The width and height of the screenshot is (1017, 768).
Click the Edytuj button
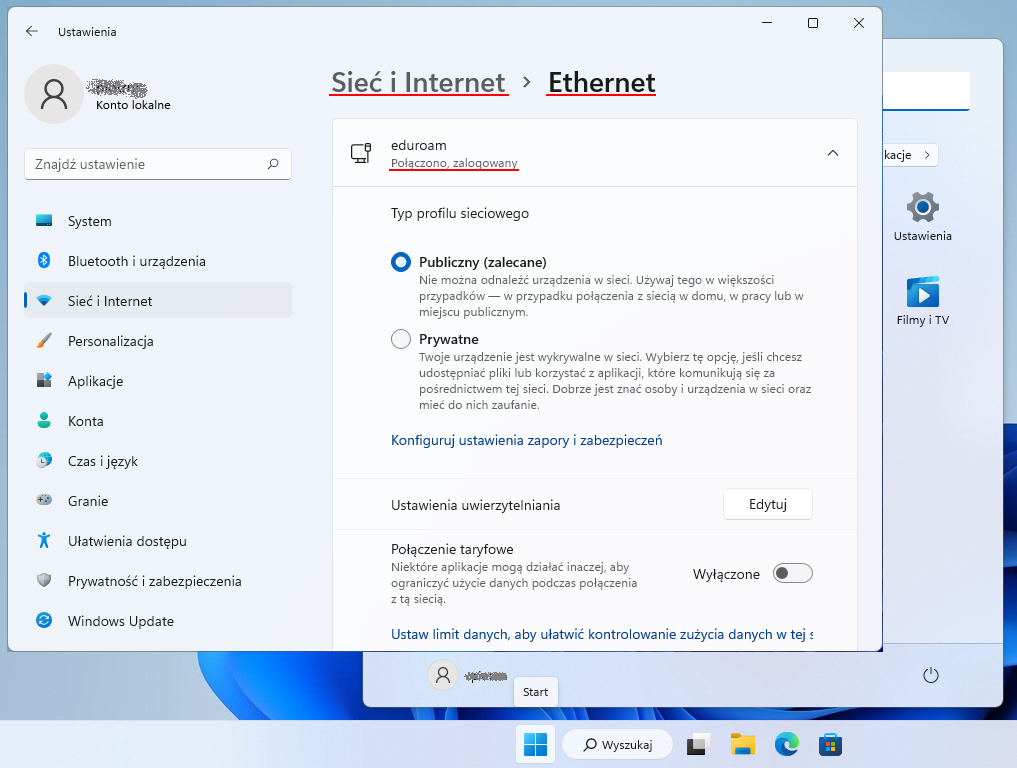click(767, 505)
